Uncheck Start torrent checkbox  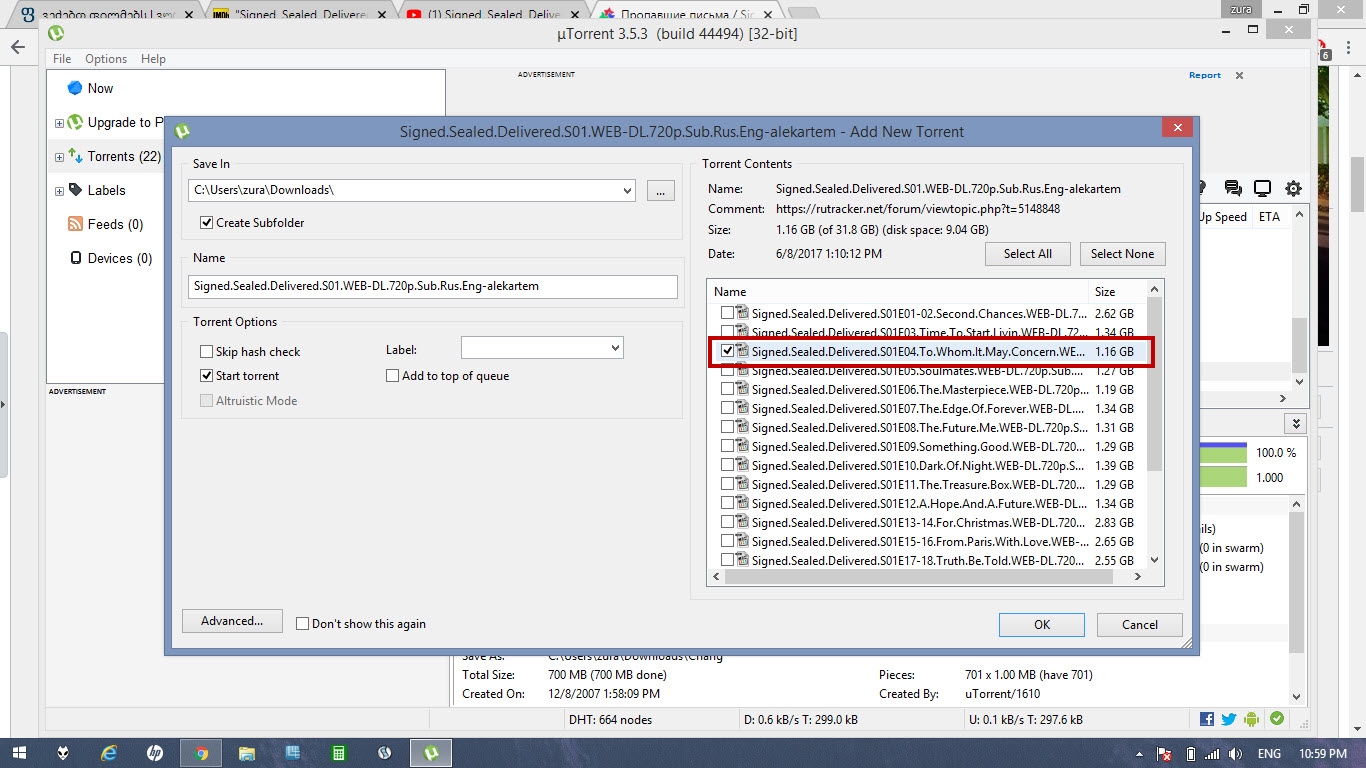[x=206, y=376]
